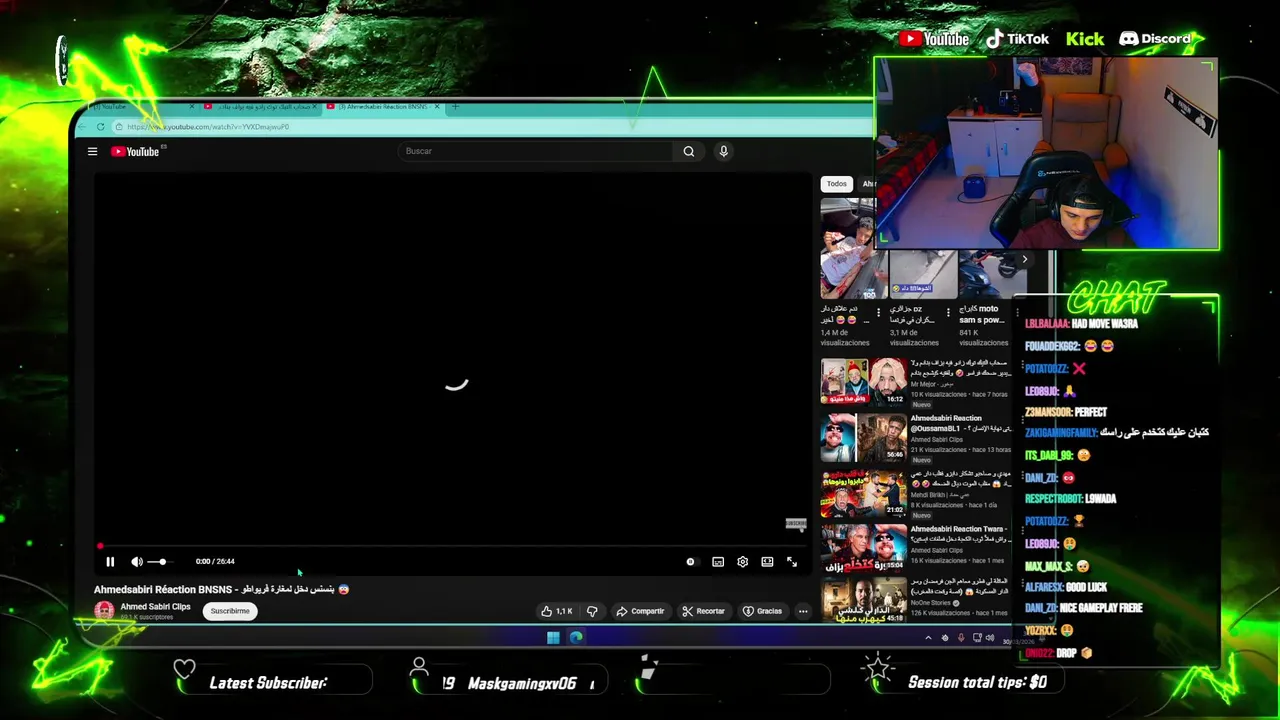Open the Ahmed Sabiri Clips channel name
Image resolution: width=1280 pixels, height=720 pixels.
[x=155, y=607]
